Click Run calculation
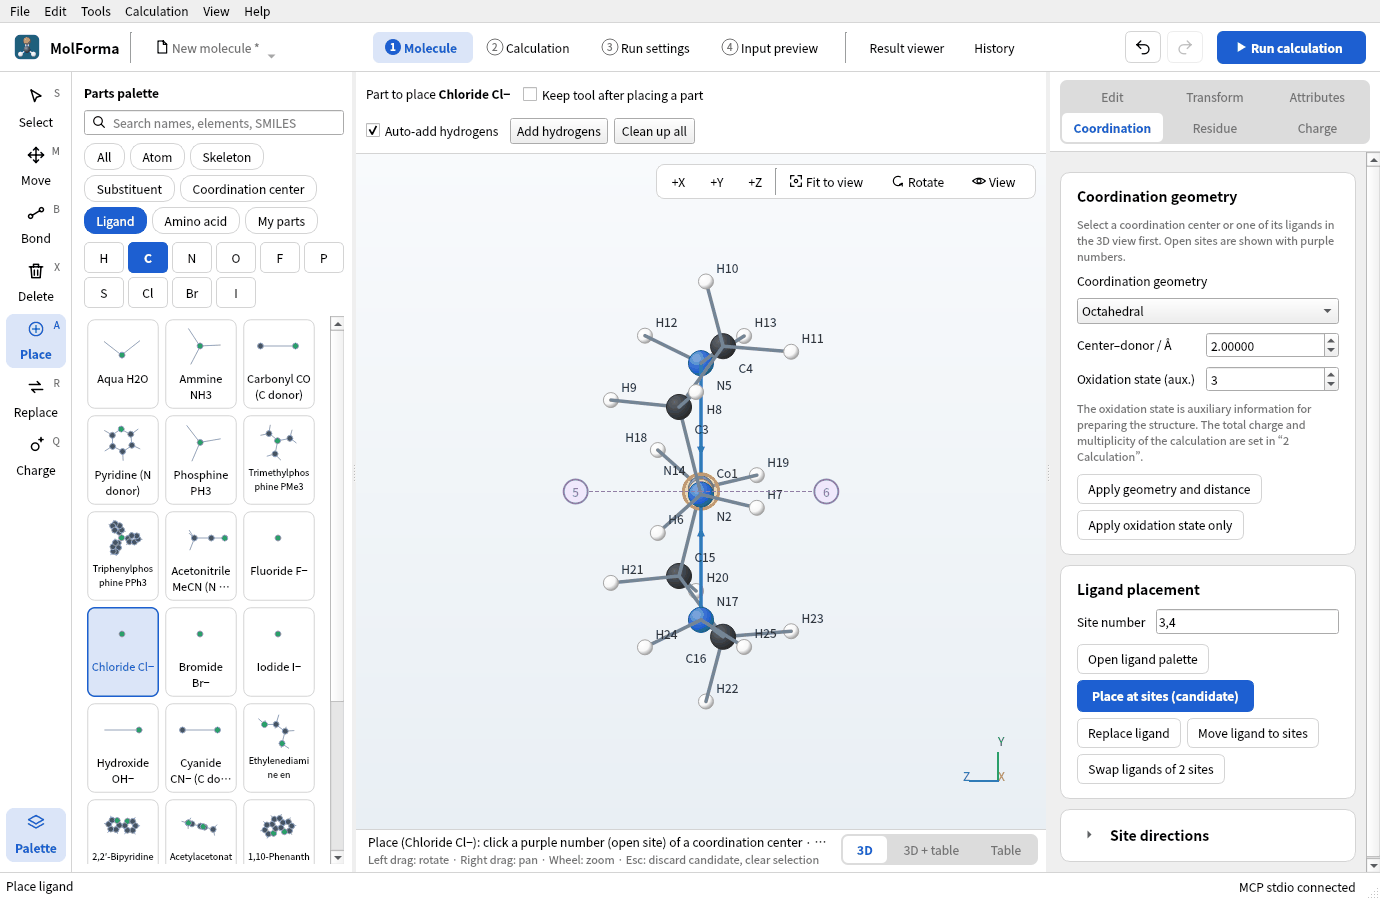The width and height of the screenshot is (1380, 900). tap(1291, 48)
